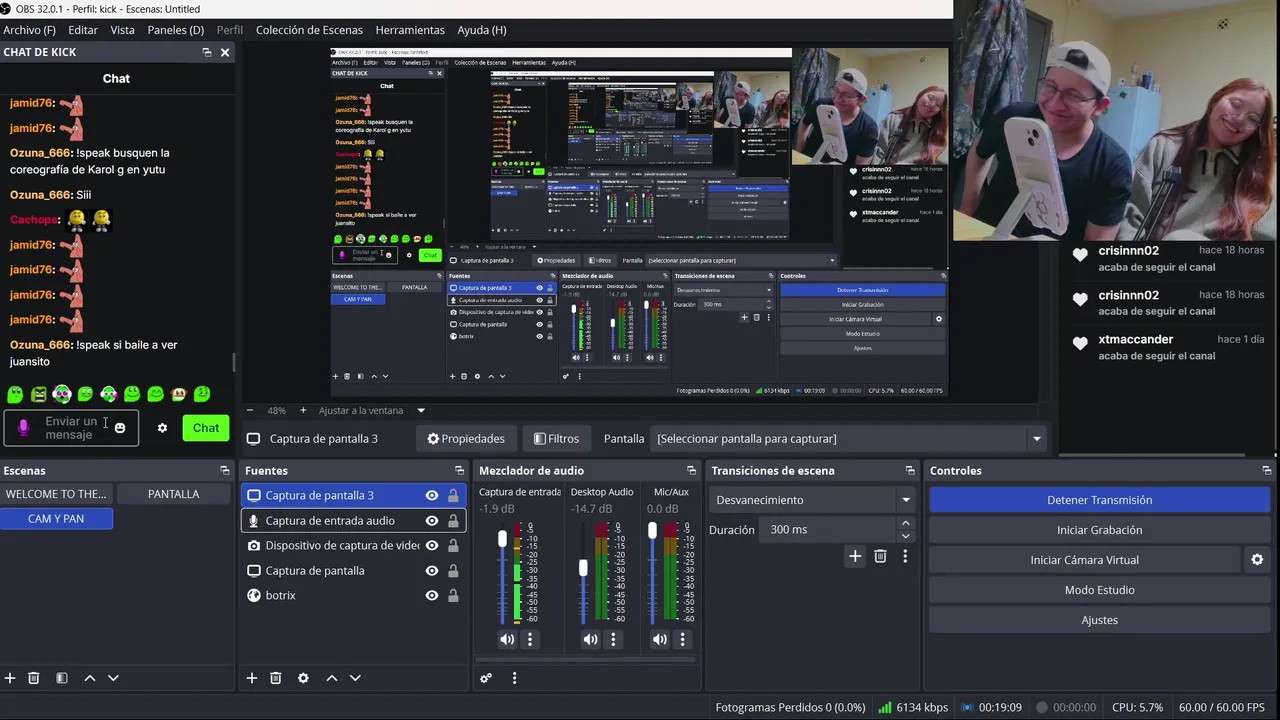The height and width of the screenshot is (720, 1280).
Task: Adjust the Desktop Audio volume slider
Action: (583, 567)
